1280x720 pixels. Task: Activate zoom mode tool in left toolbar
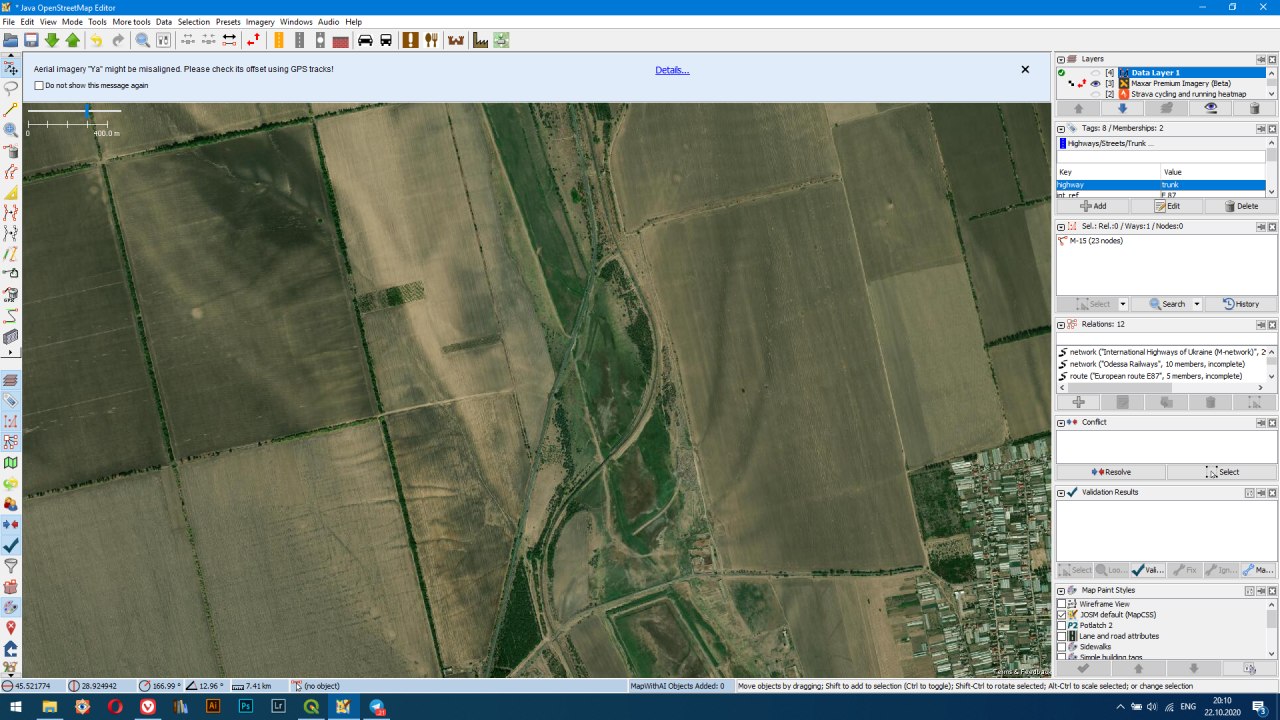11,130
